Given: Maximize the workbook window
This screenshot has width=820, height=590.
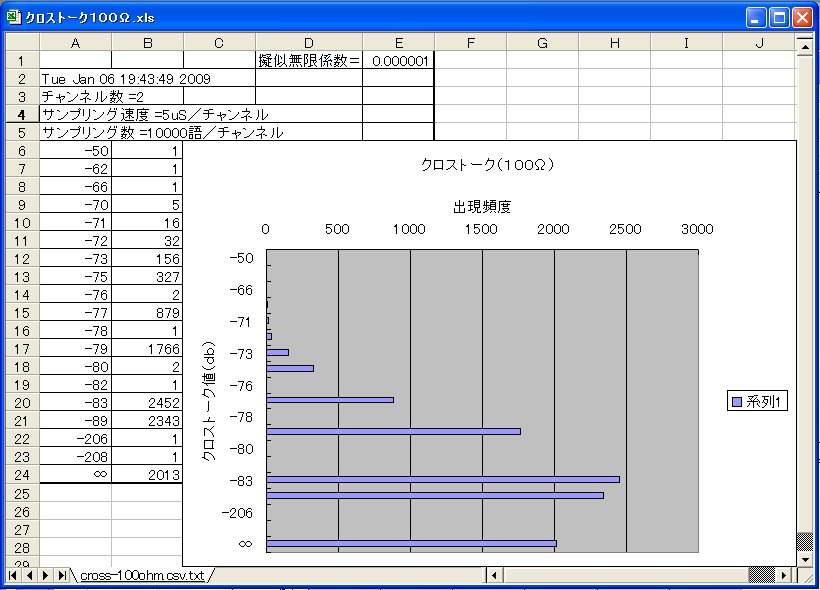Looking at the screenshot, I should [x=780, y=17].
